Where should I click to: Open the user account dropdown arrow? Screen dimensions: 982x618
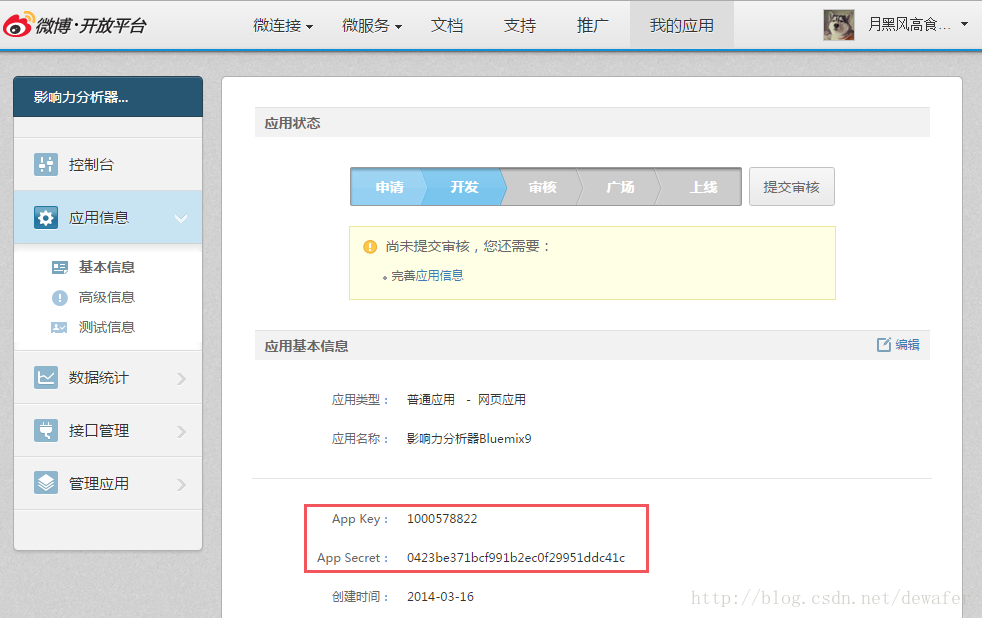tap(964, 24)
